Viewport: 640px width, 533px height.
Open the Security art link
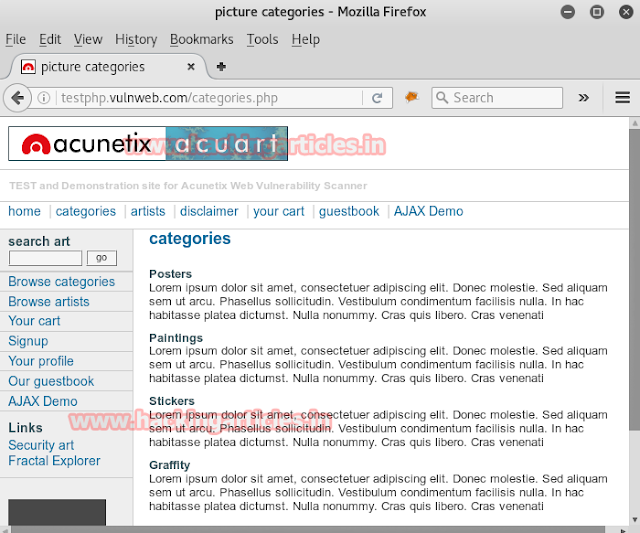(x=41, y=445)
